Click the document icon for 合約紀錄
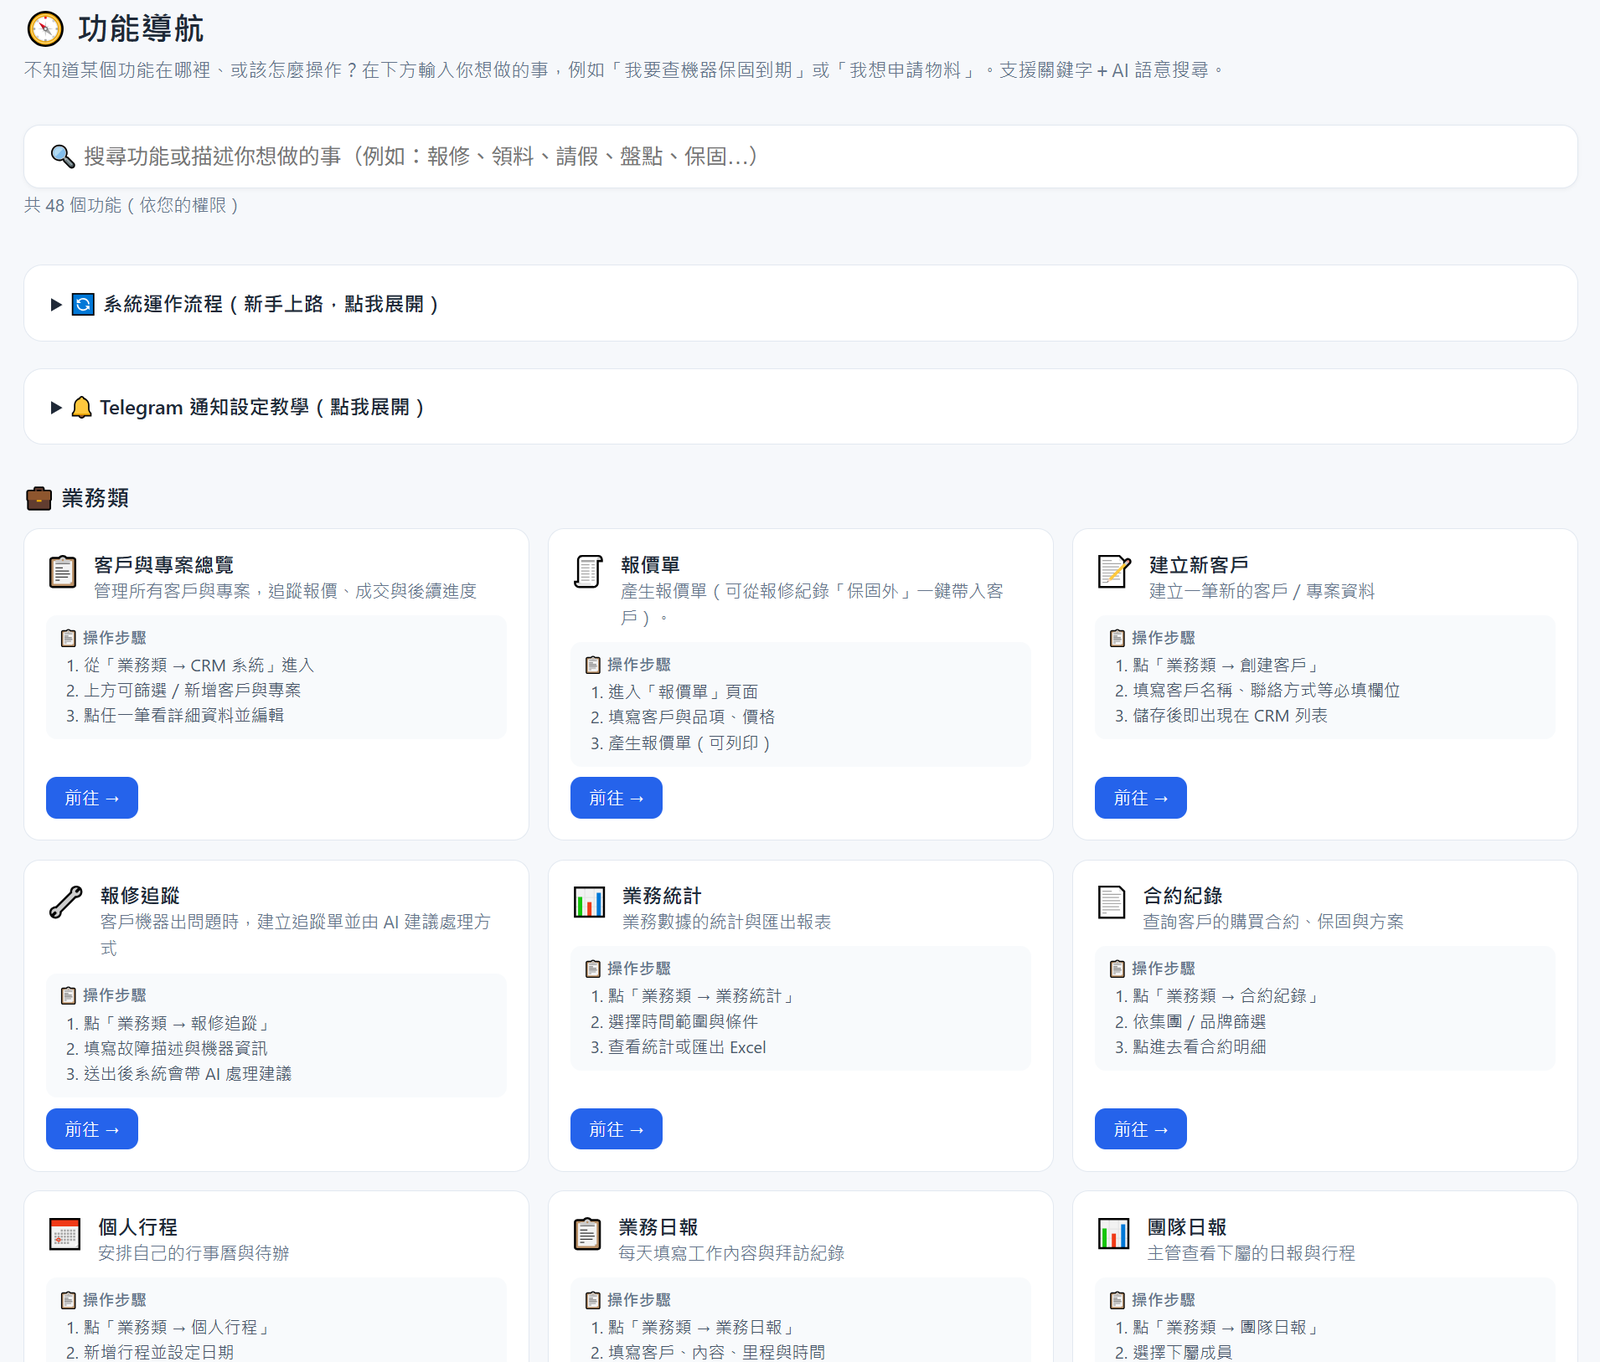The height and width of the screenshot is (1362, 1600). coord(1111,902)
